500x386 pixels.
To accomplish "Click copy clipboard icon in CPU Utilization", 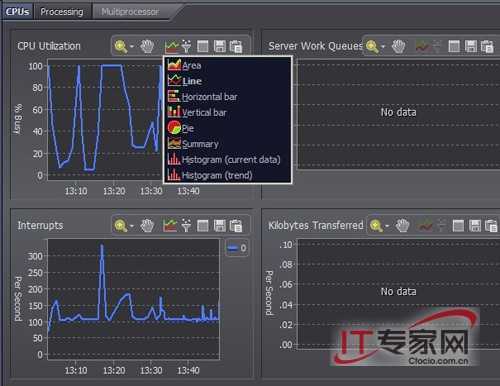I will point(236,46).
